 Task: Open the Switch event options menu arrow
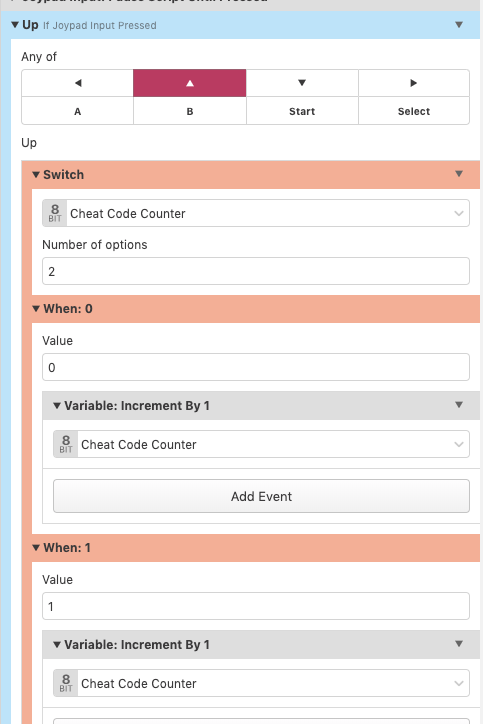click(x=459, y=174)
